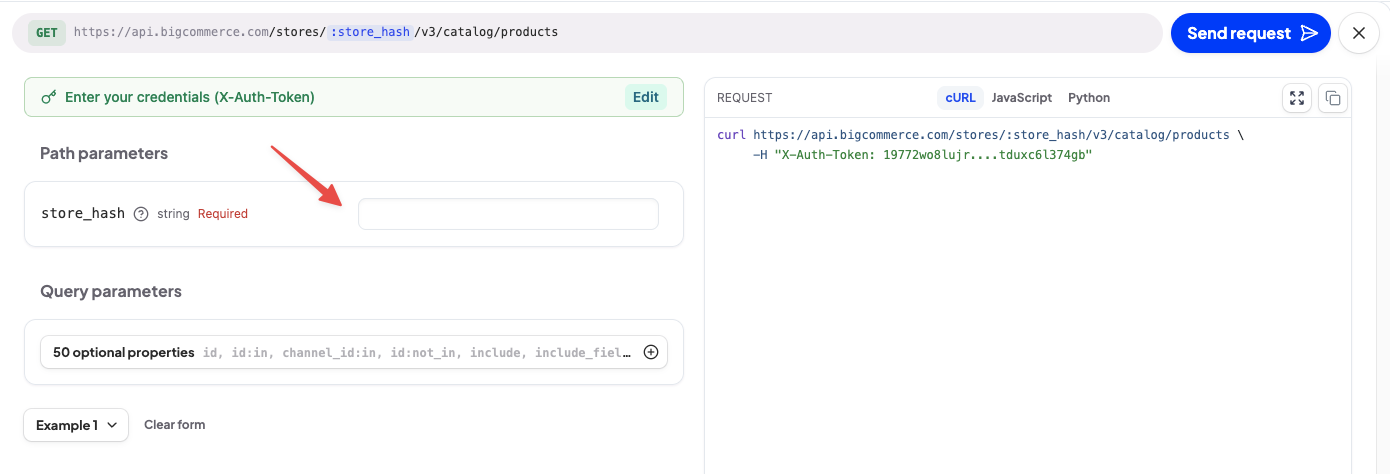Screen dimensions: 1390x474
Task: Click the REQUEST label in code panel
Action: pyautogui.click(x=745, y=98)
